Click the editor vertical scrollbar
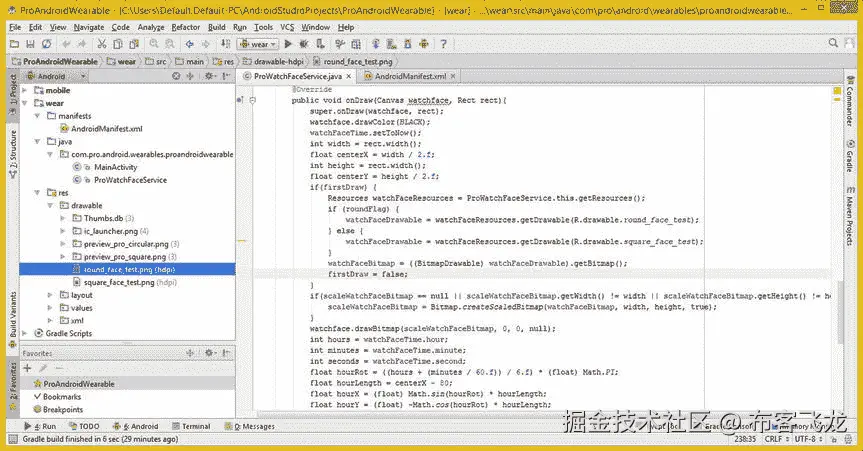The width and height of the screenshot is (863, 451). pos(840,312)
